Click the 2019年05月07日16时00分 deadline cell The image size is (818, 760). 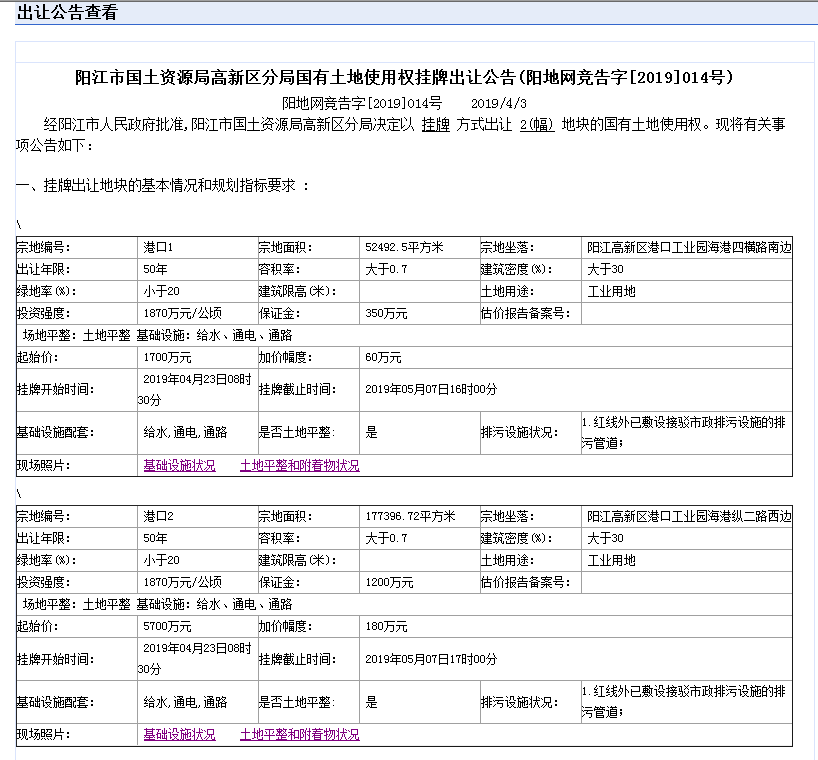pos(576,390)
